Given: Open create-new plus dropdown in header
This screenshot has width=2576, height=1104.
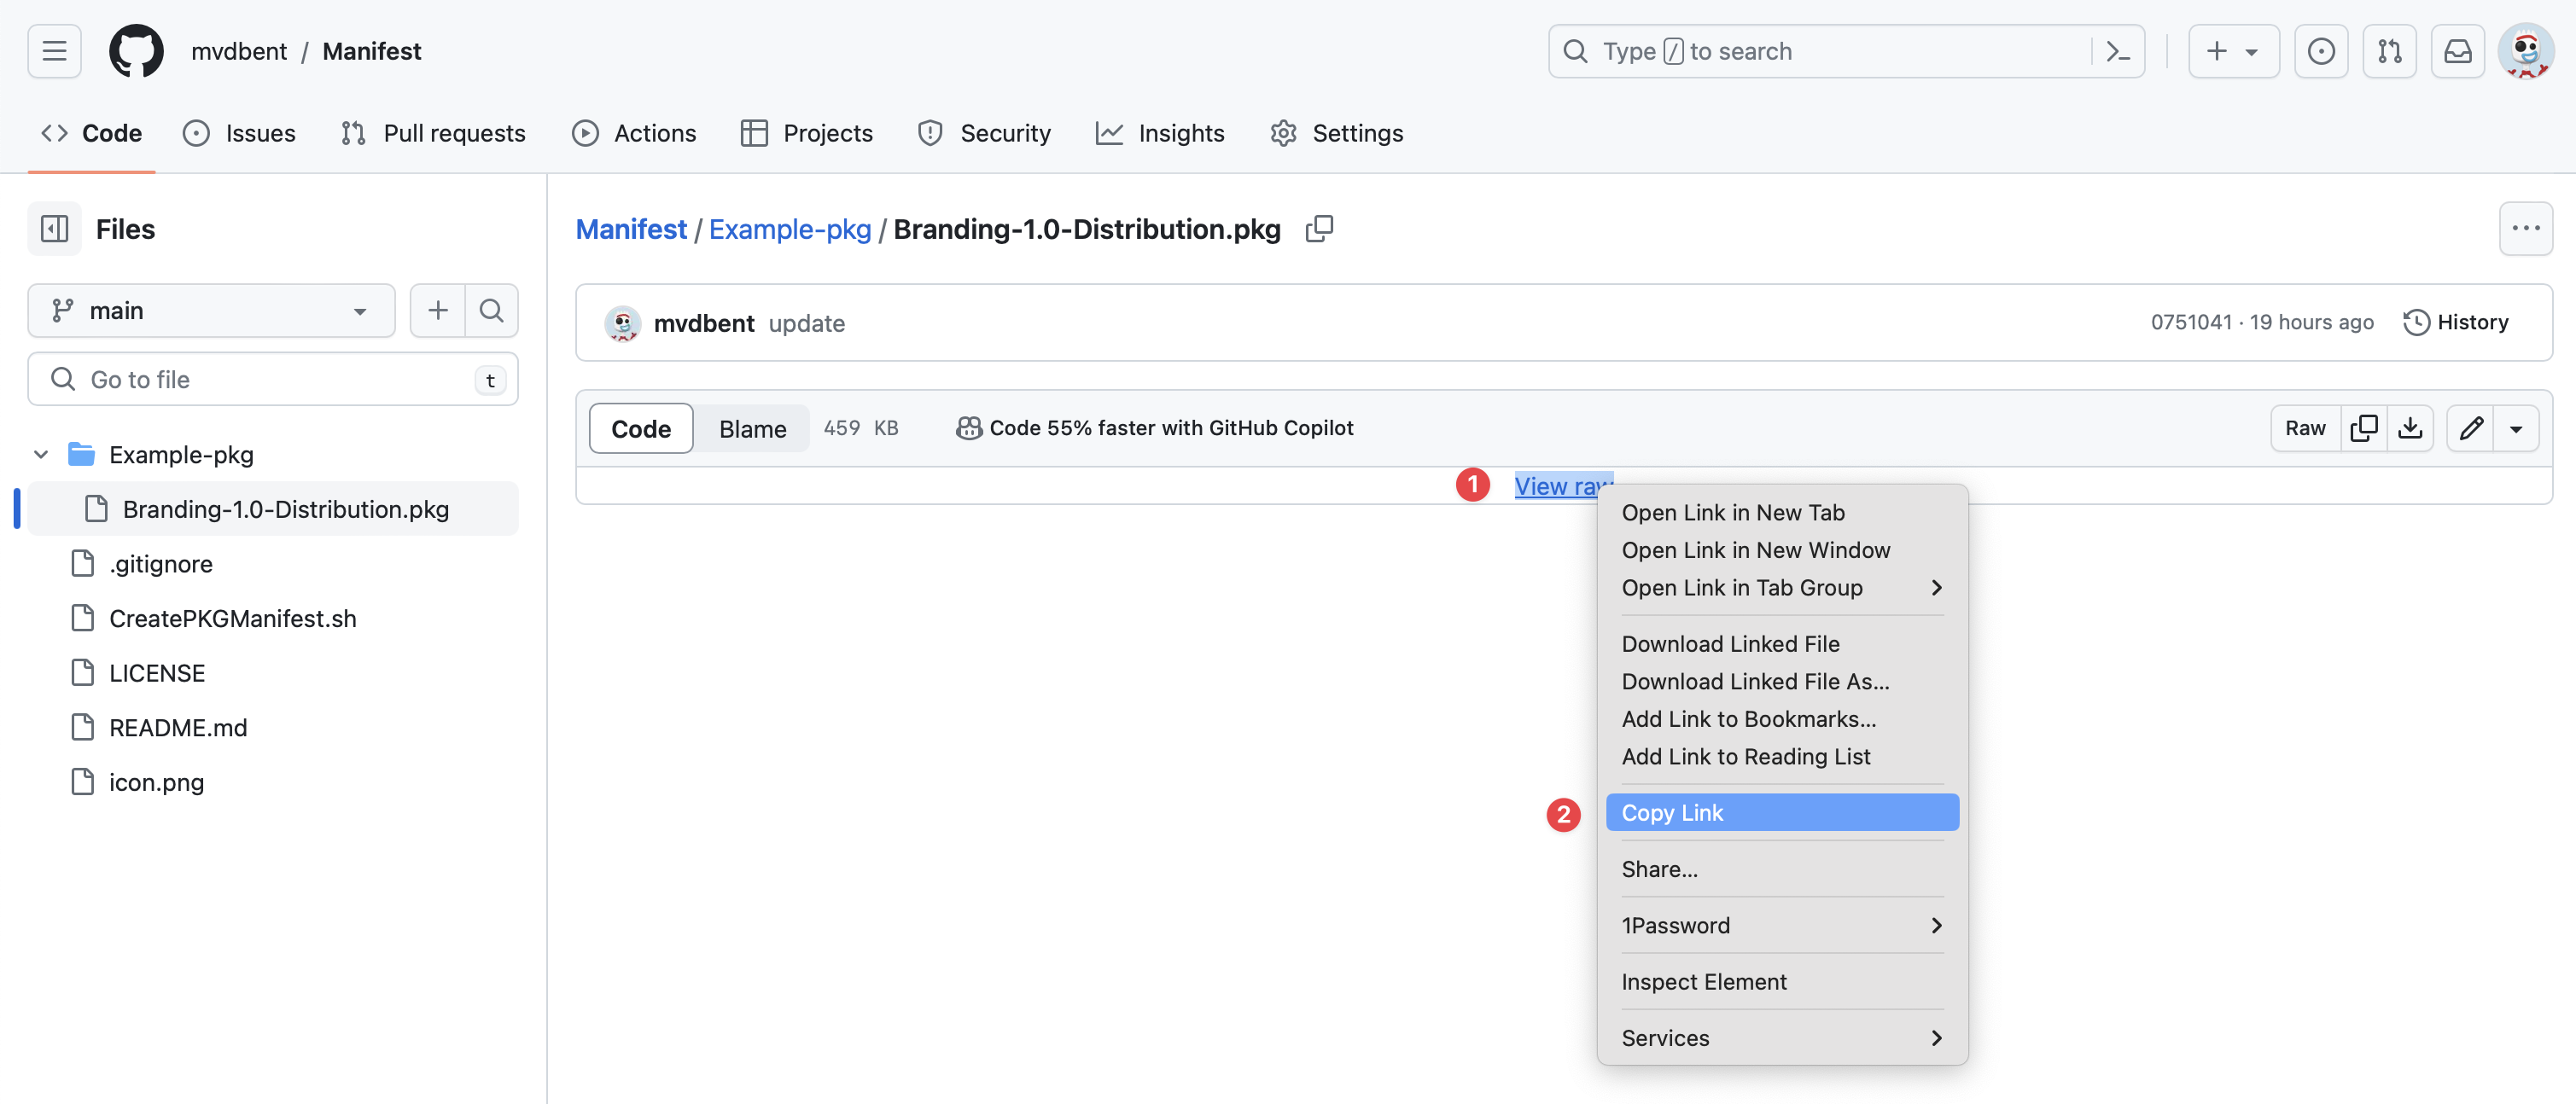Looking at the screenshot, I should [2233, 51].
